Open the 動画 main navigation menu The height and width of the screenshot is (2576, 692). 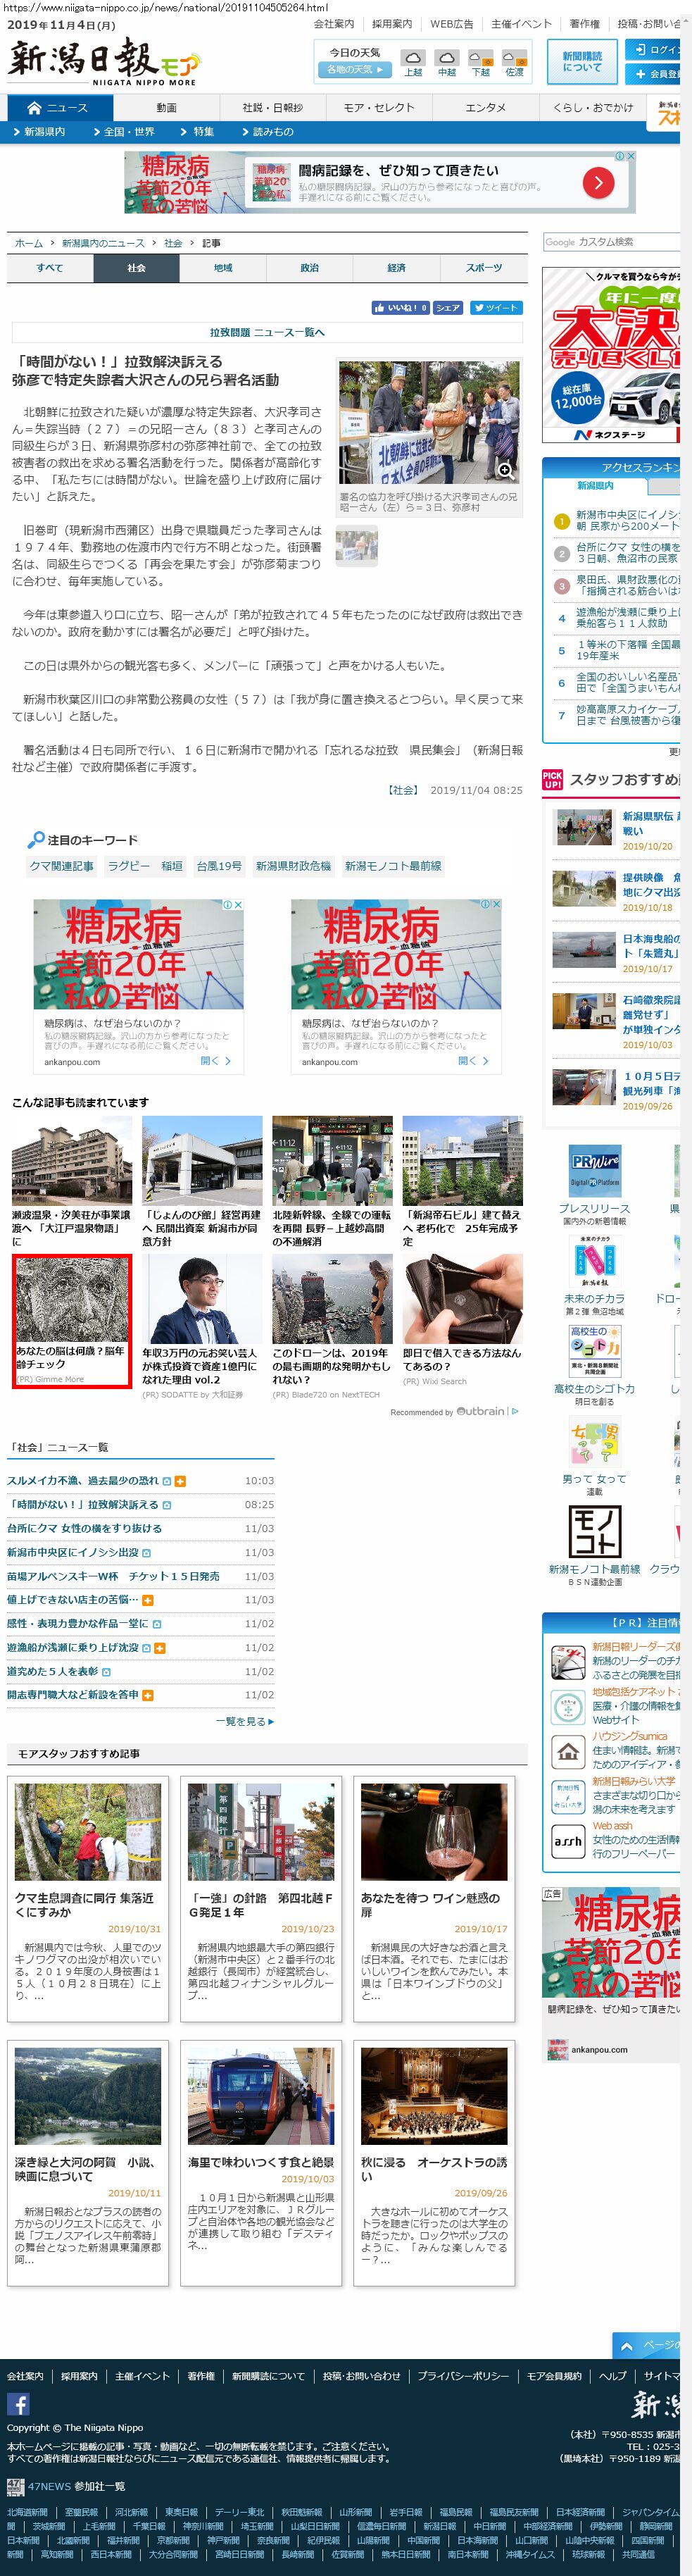coord(166,108)
